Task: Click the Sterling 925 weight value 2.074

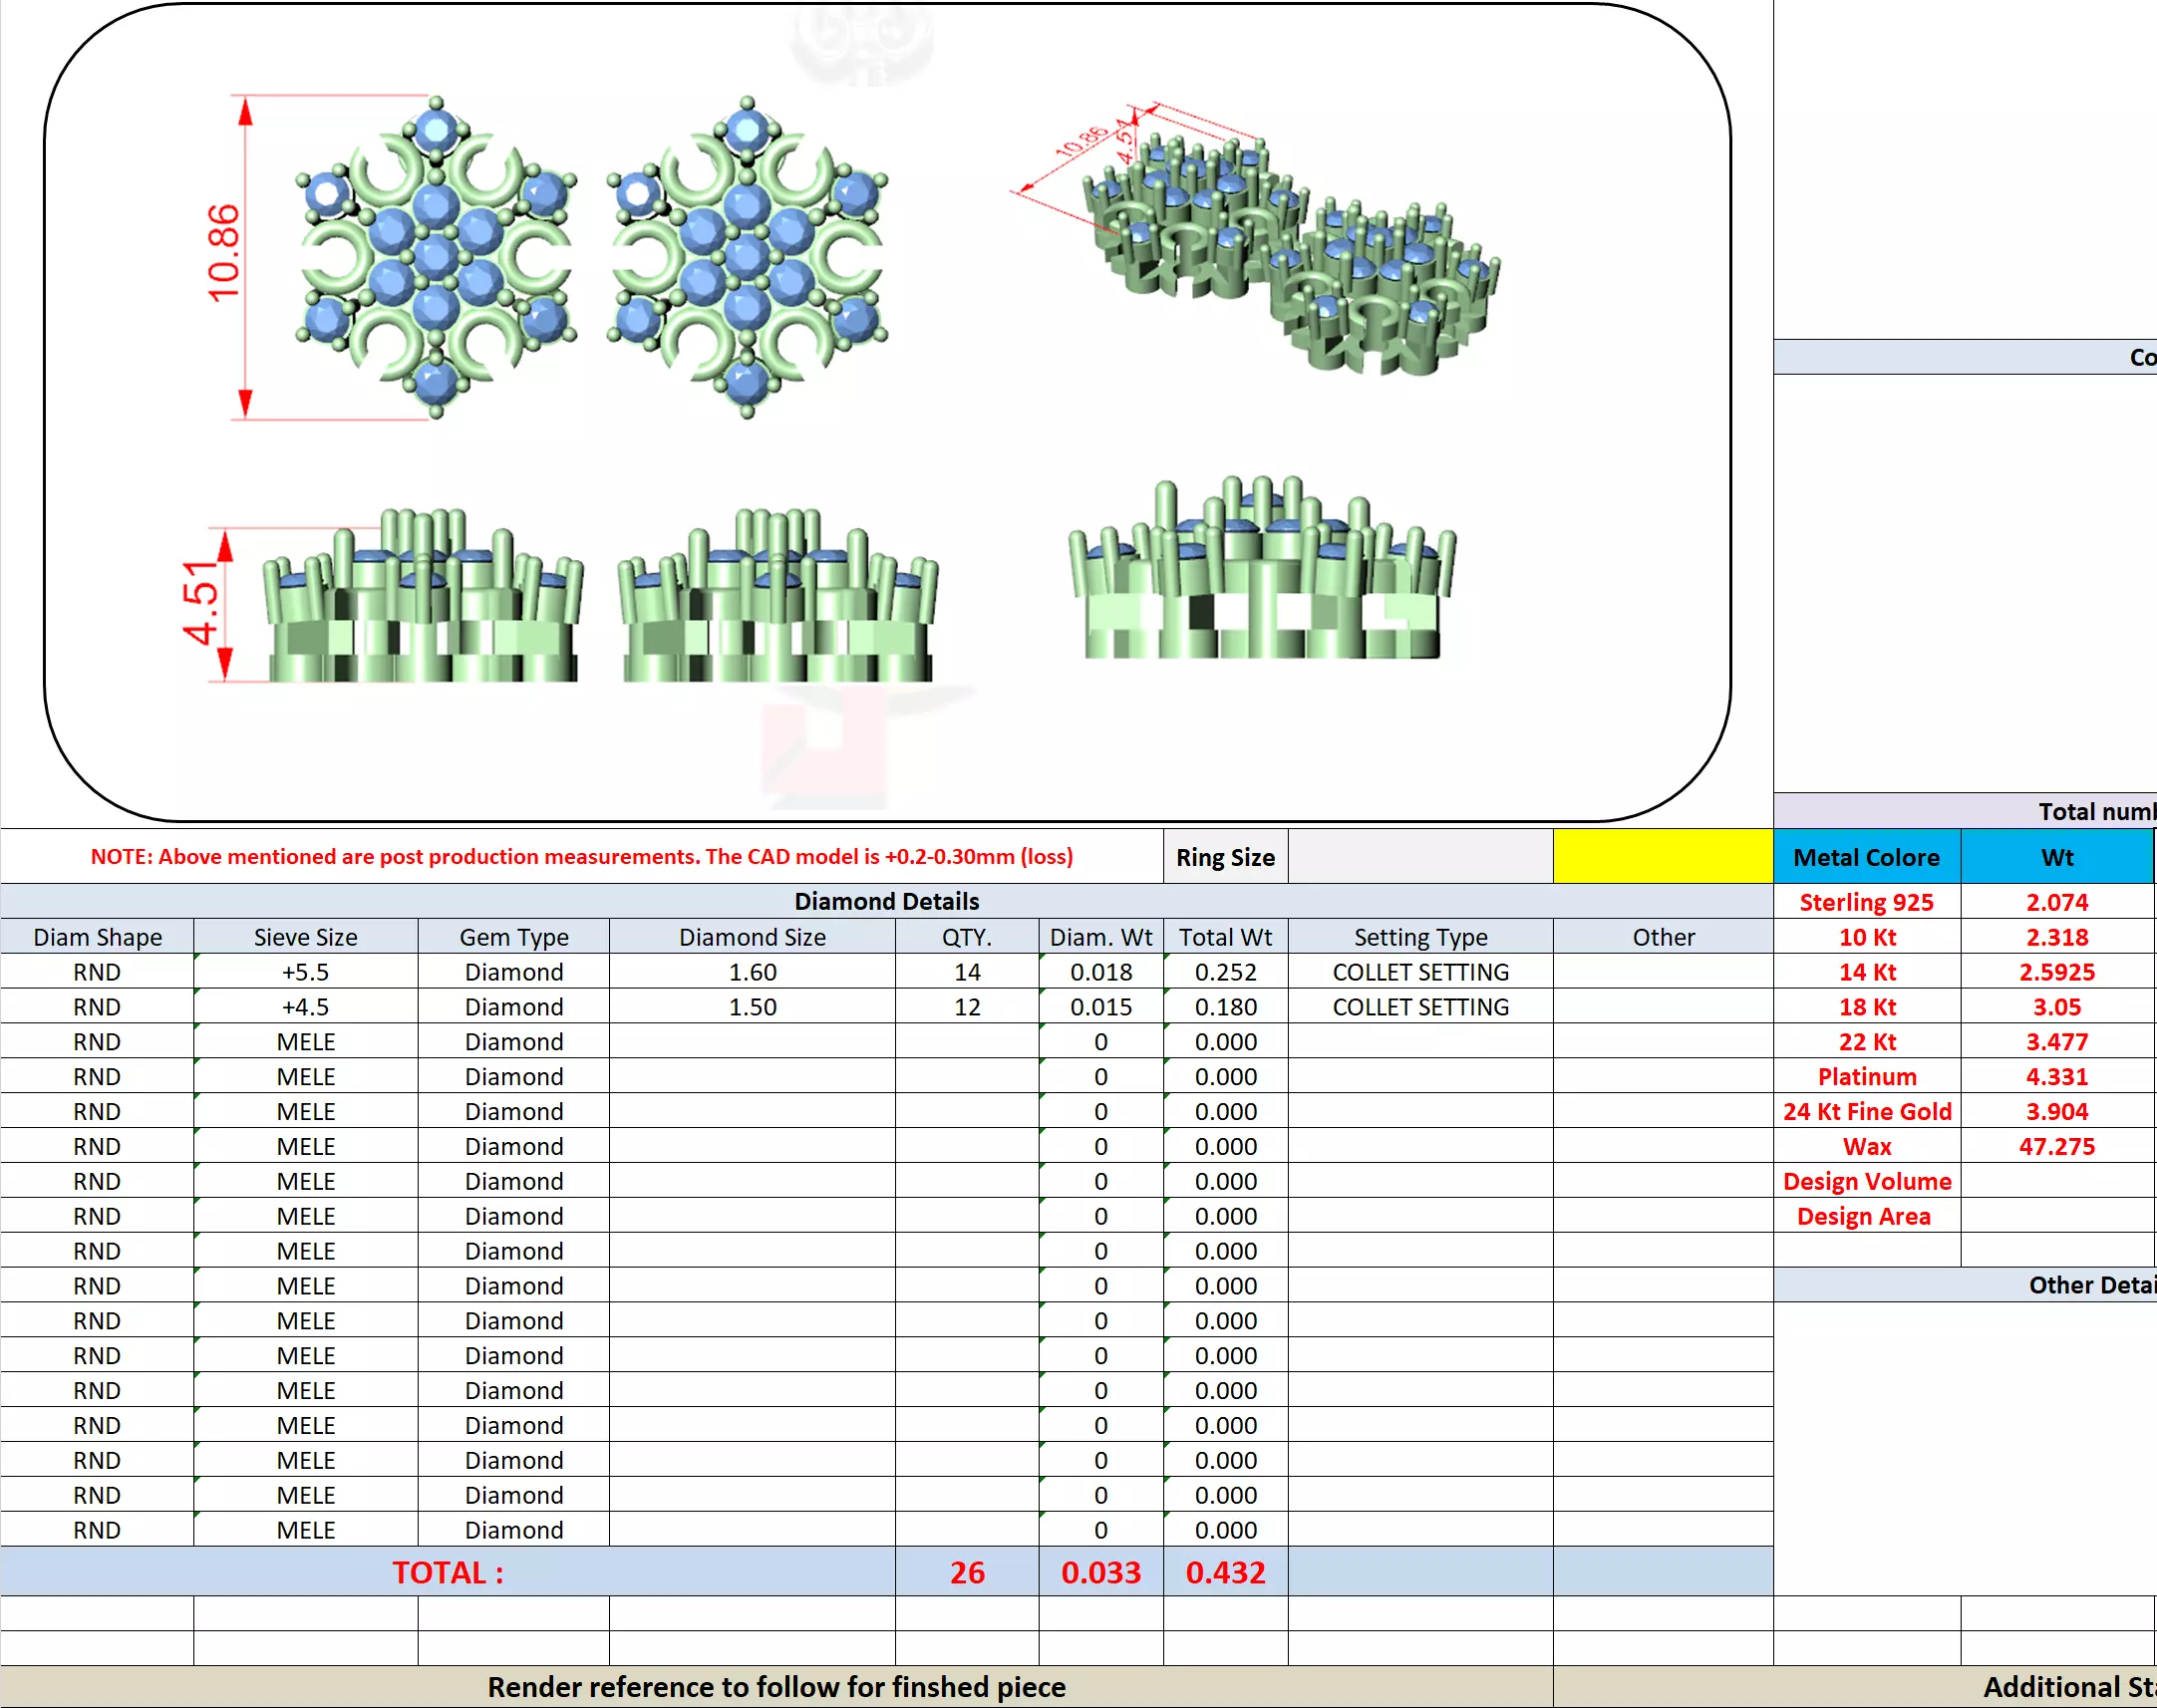Action: (2056, 902)
